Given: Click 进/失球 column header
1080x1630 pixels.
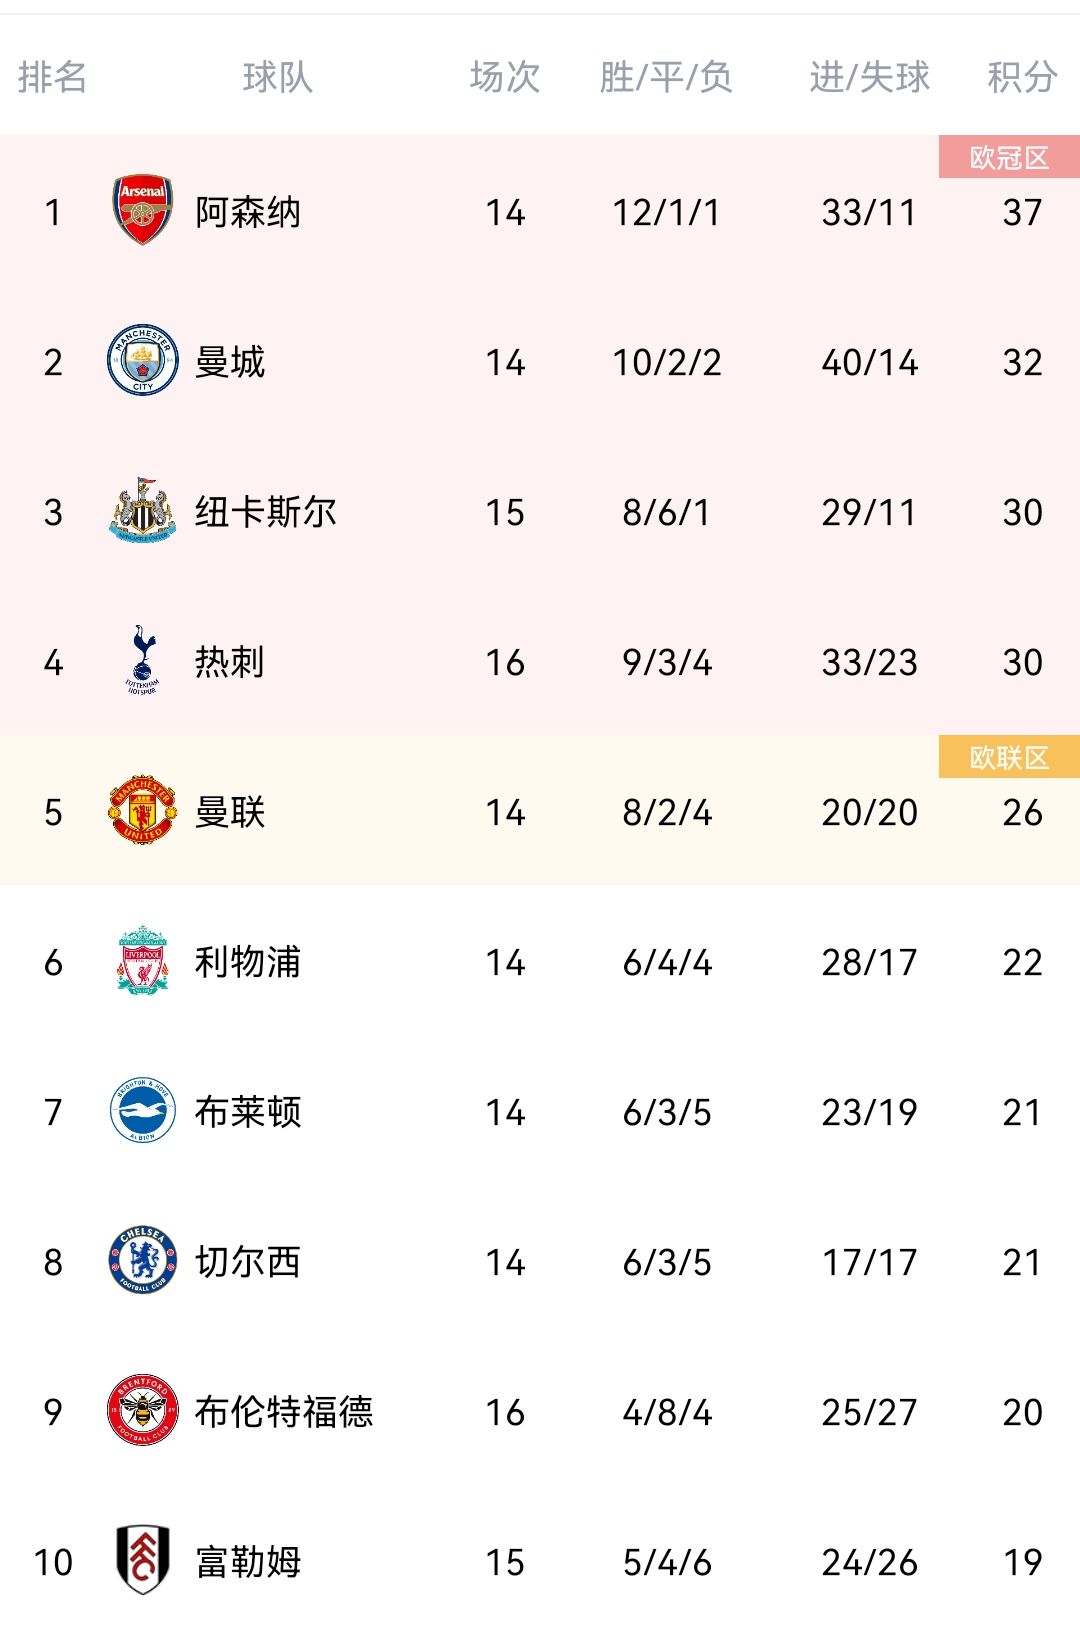Looking at the screenshot, I should pos(870,77).
